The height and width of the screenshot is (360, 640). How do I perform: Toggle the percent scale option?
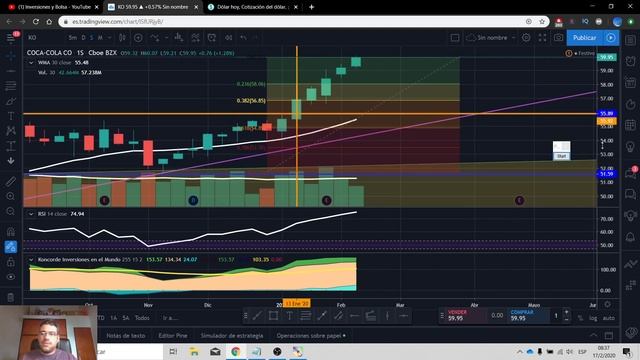click(x=580, y=318)
